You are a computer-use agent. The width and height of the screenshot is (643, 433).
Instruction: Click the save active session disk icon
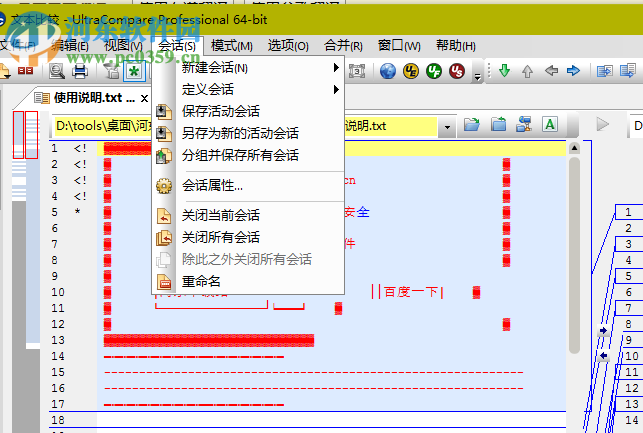coord(164,112)
